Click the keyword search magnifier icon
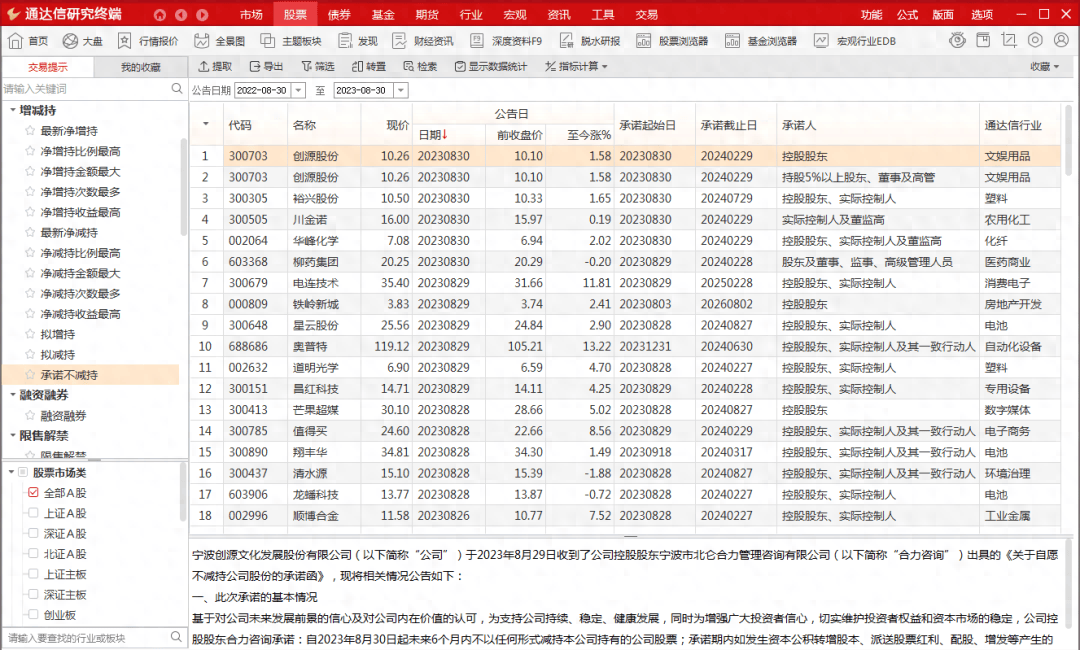The height and width of the screenshot is (650, 1080). [x=177, y=89]
